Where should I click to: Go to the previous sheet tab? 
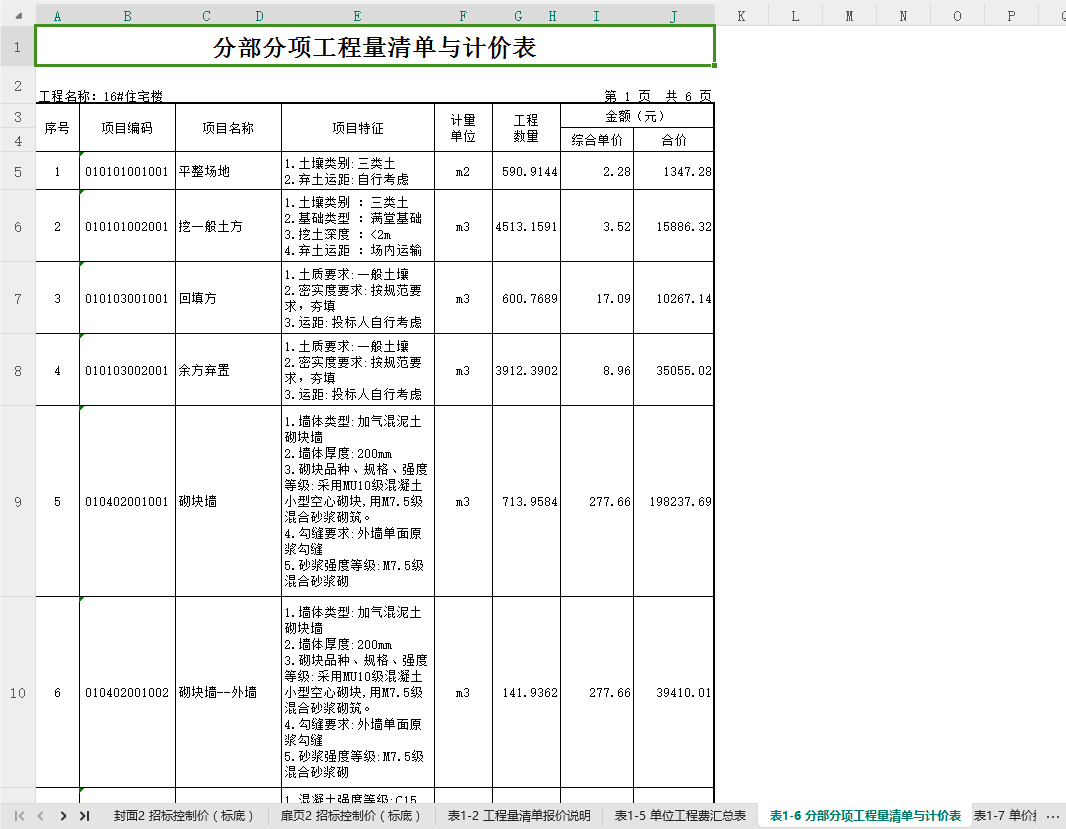(41, 815)
